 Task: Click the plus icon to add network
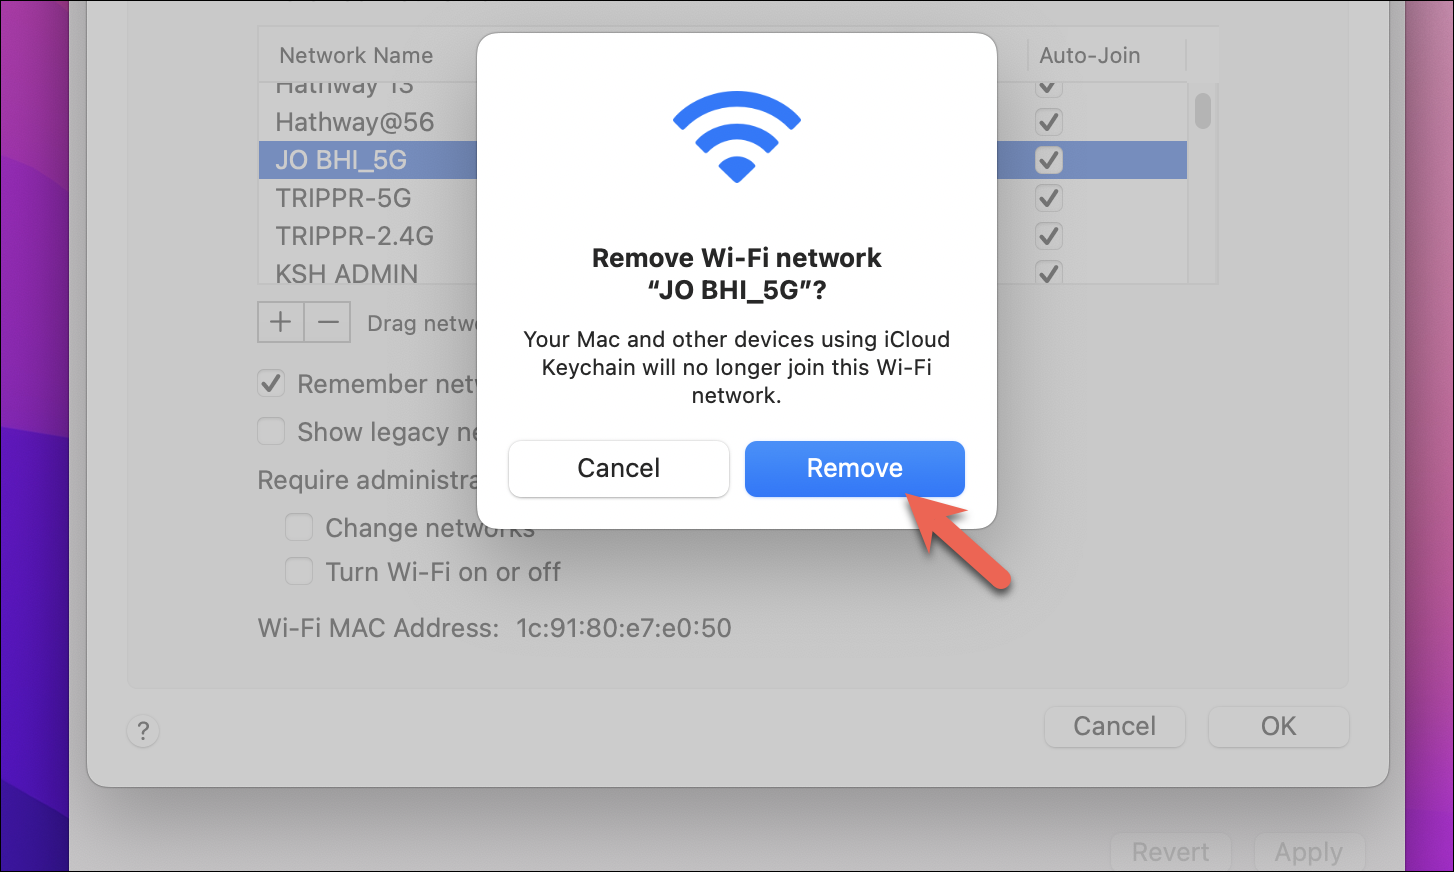[281, 322]
